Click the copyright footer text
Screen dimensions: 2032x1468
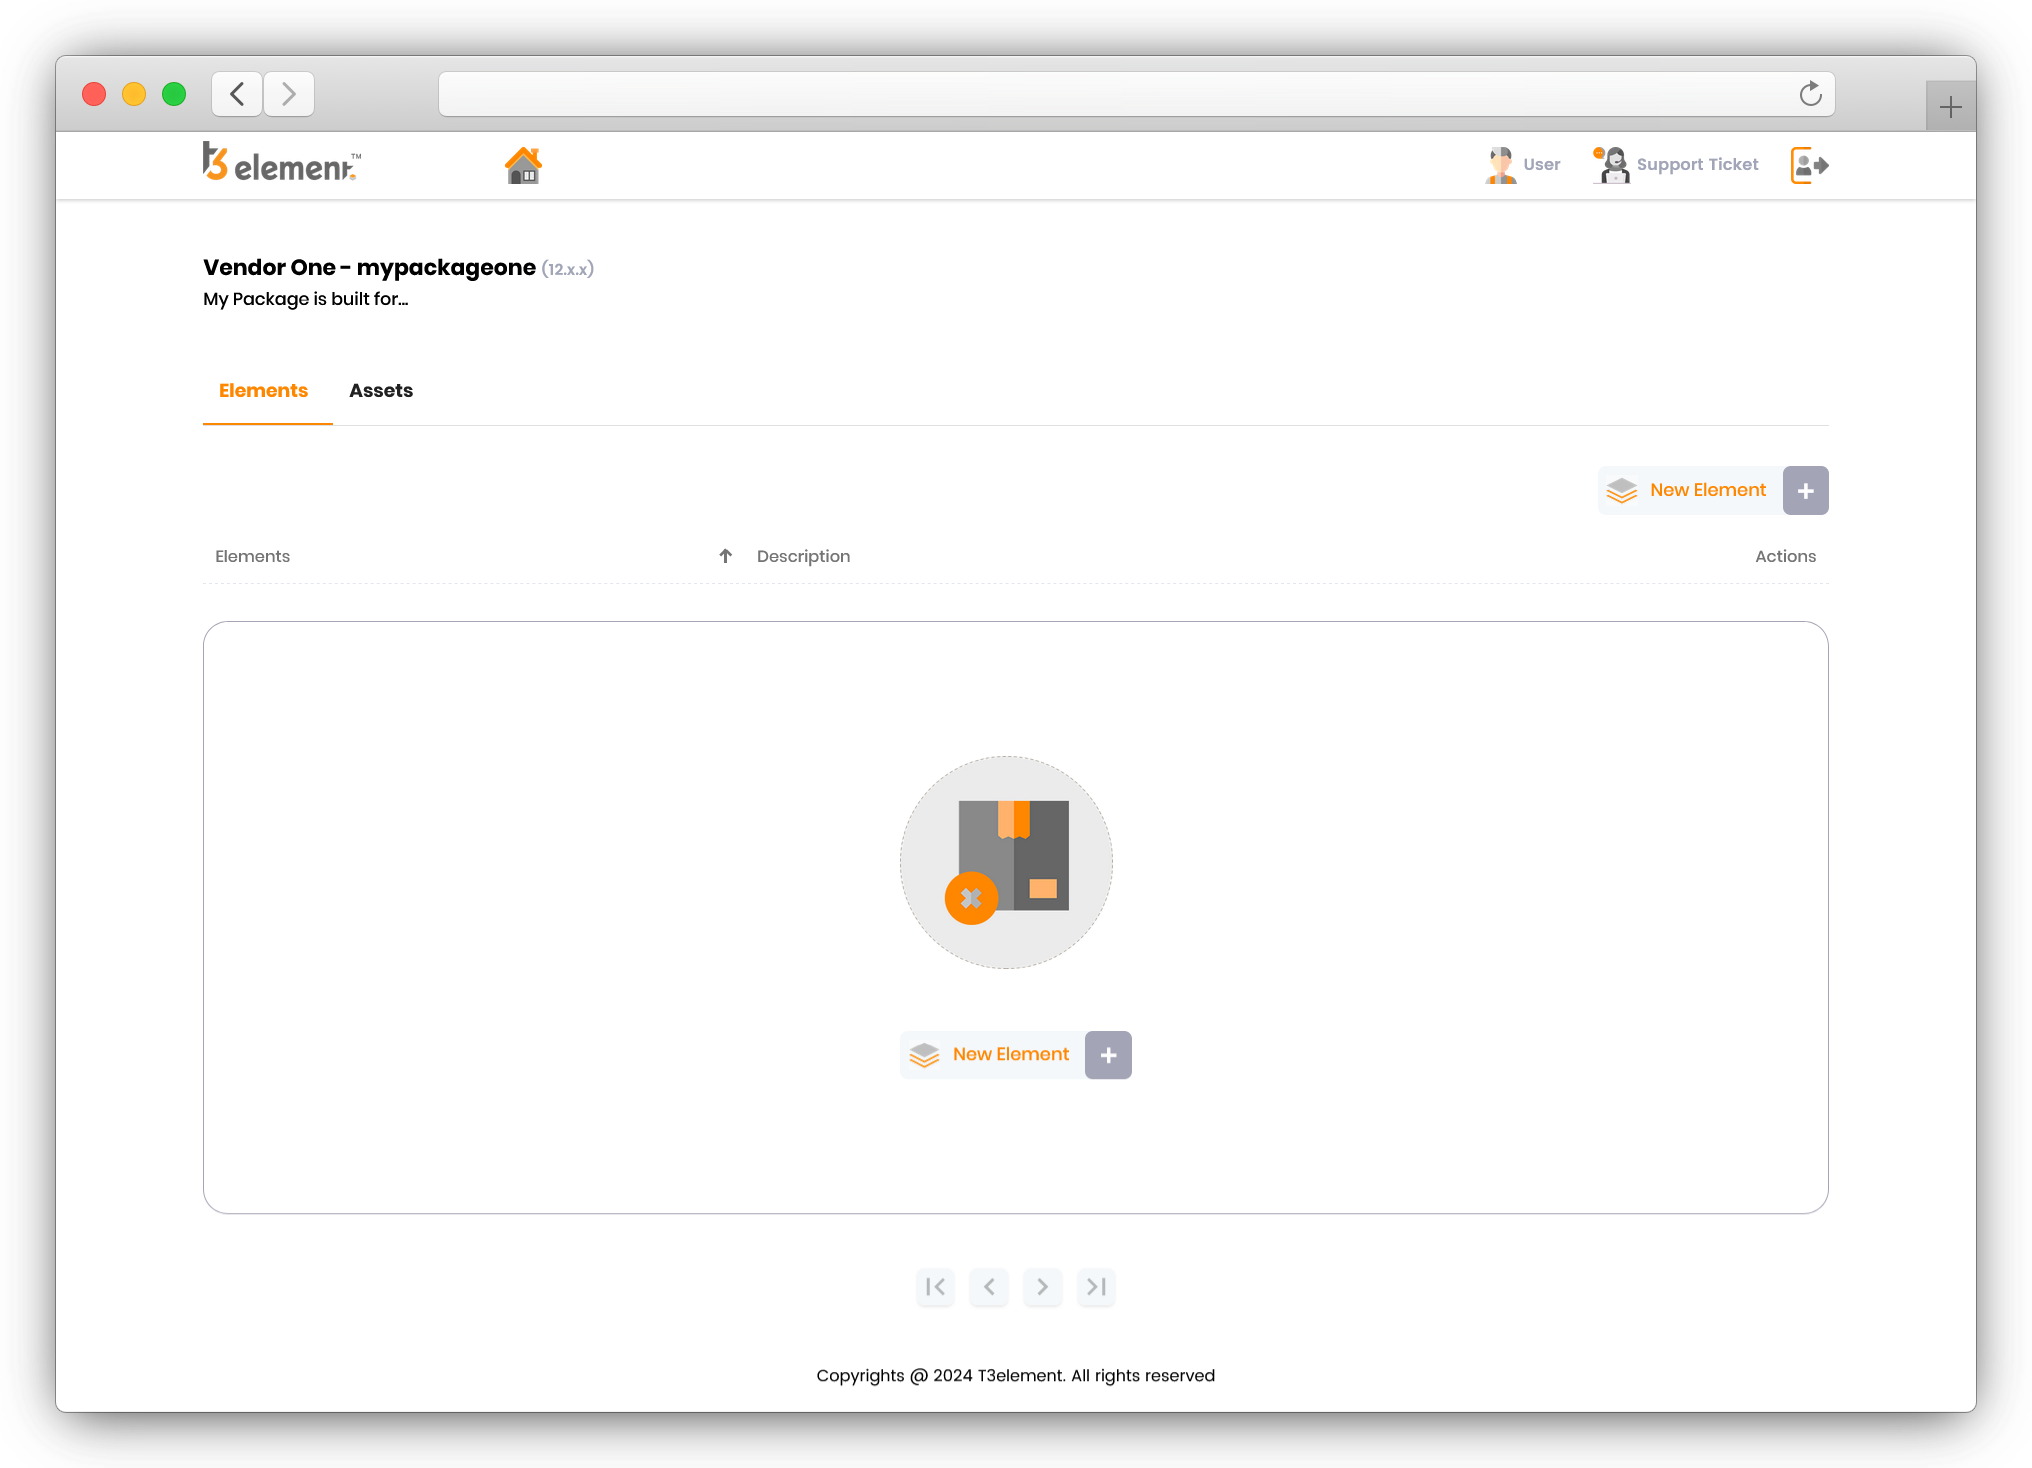[1015, 1376]
